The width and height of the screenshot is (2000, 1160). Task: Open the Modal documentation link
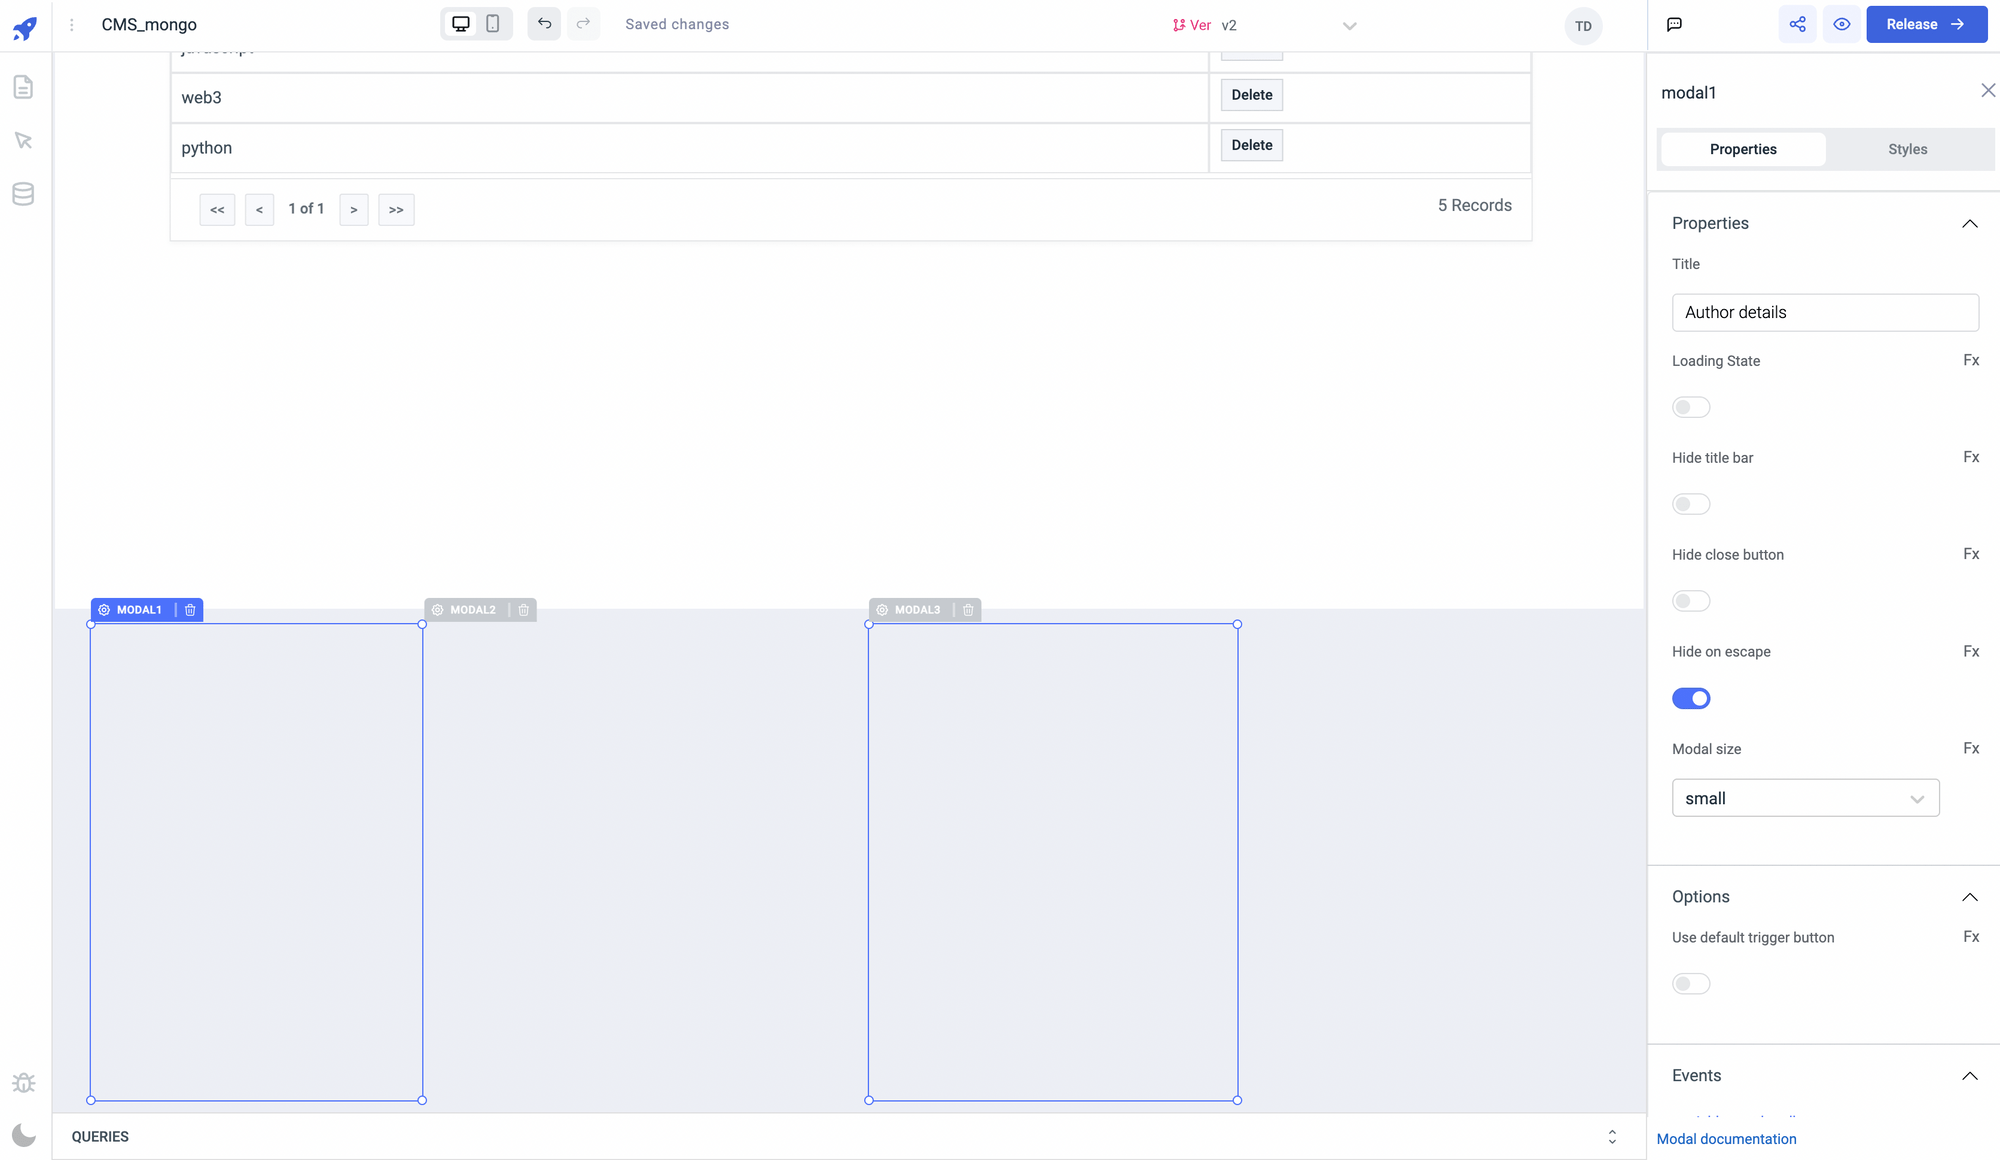[x=1726, y=1139]
